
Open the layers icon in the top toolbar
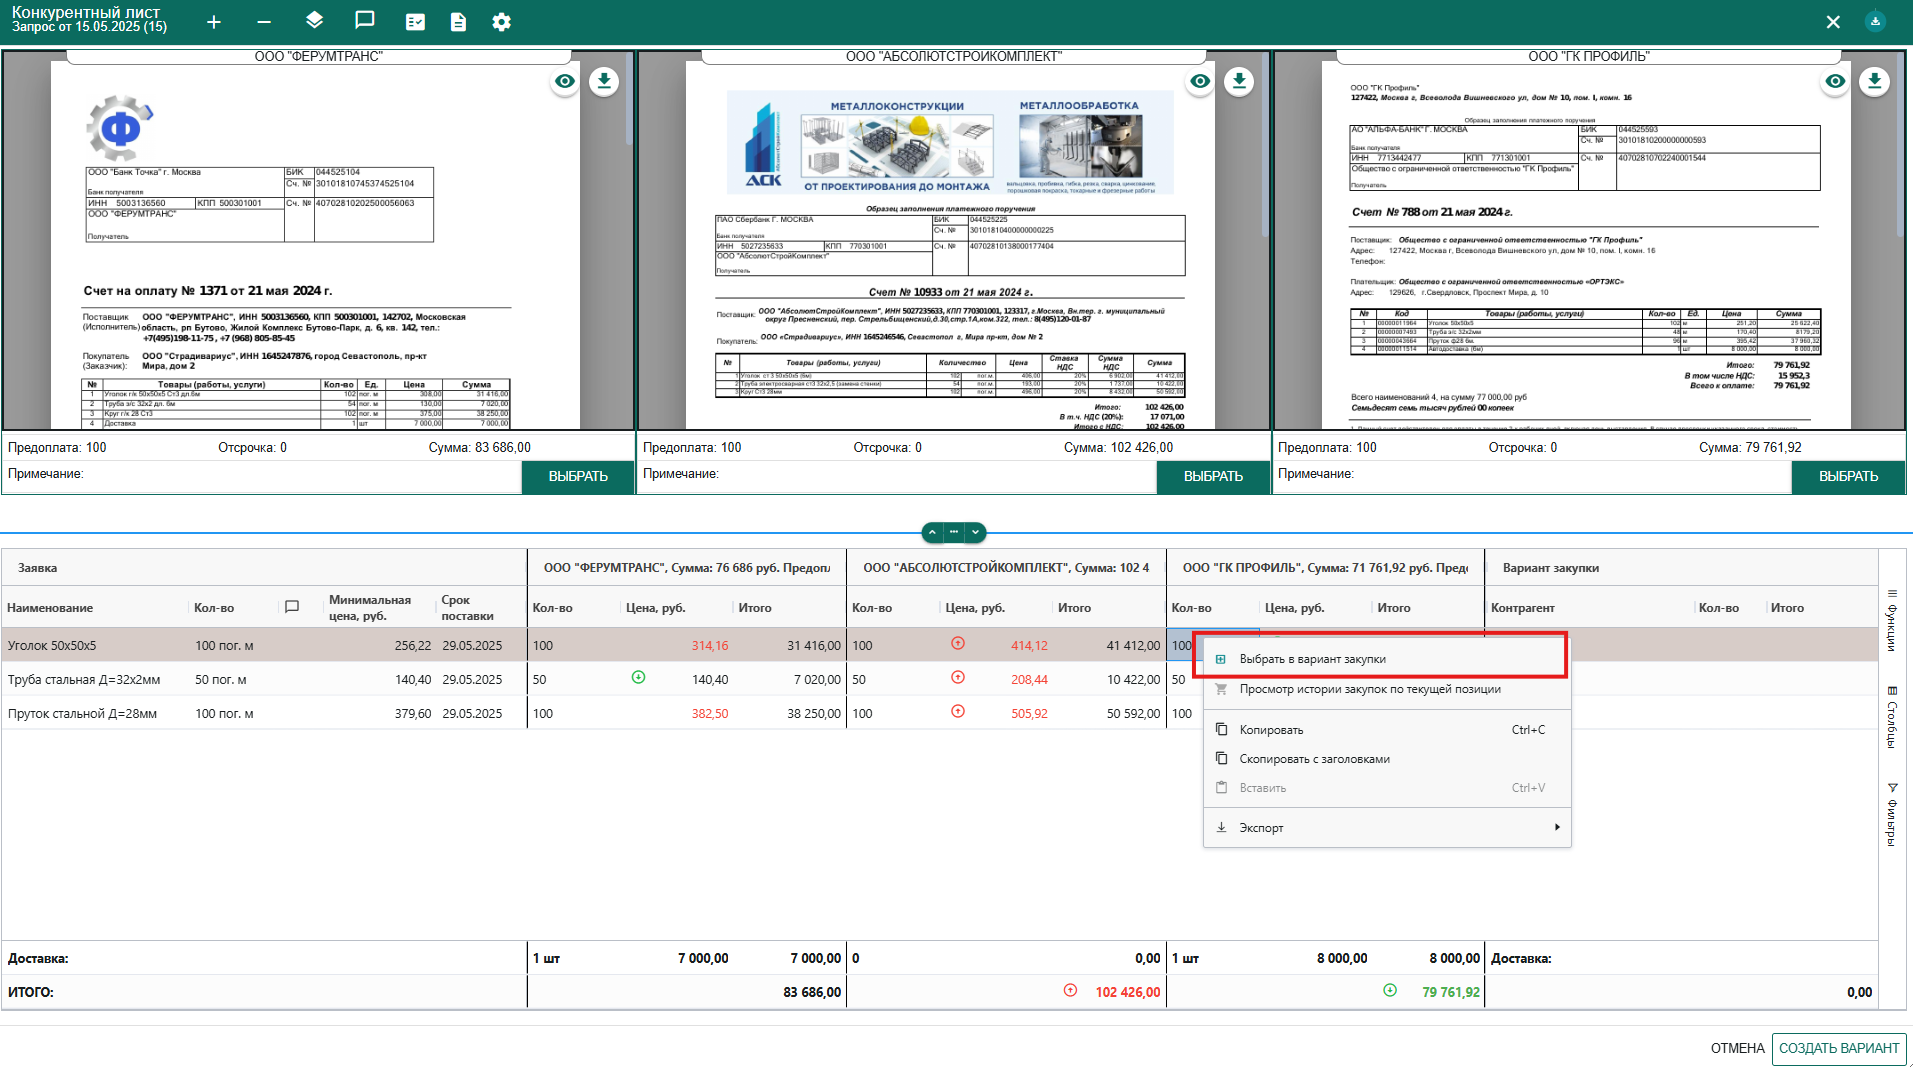pyautogui.click(x=314, y=21)
